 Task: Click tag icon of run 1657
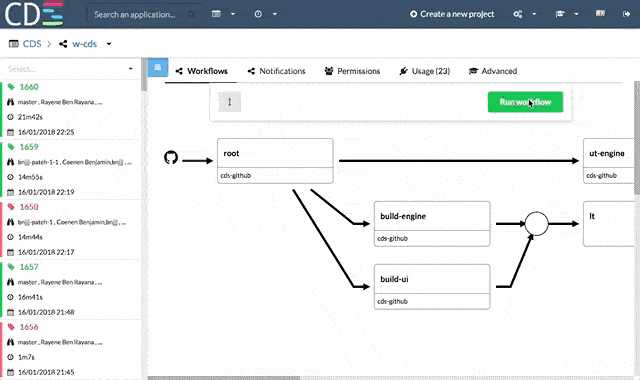11,267
